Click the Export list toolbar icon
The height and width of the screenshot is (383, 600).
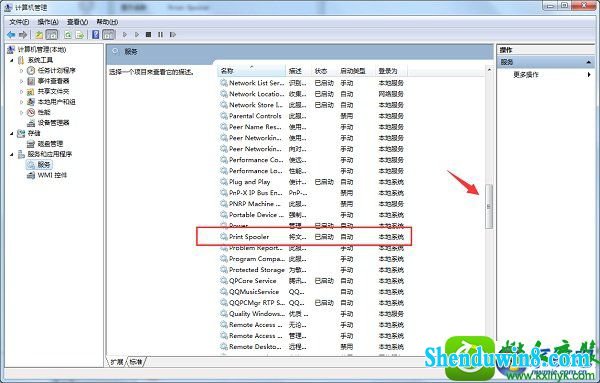pos(80,35)
